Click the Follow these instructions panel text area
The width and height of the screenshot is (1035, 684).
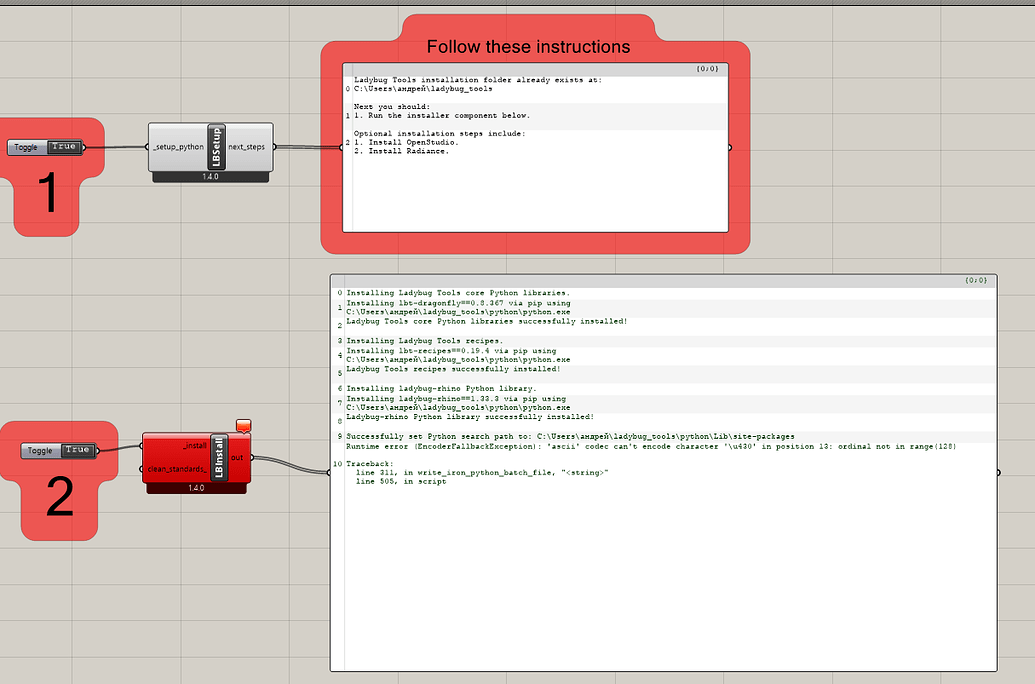point(535,150)
